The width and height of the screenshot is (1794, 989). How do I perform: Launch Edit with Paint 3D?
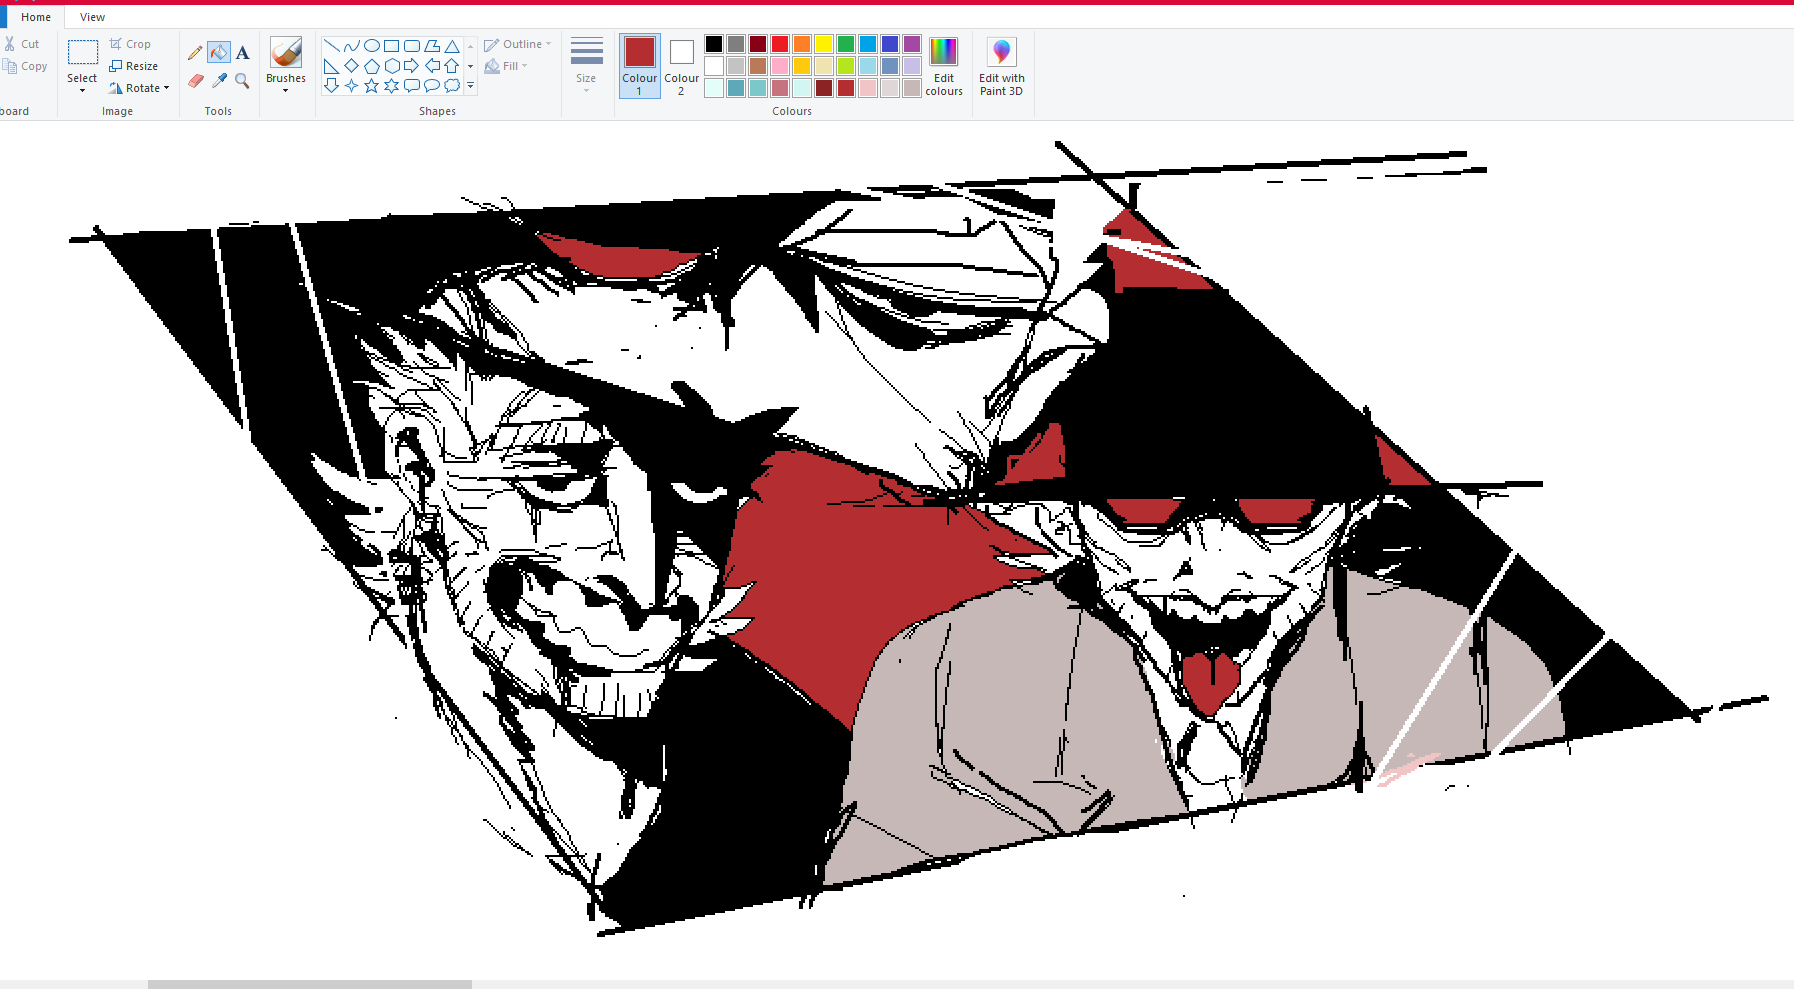[x=1001, y=66]
